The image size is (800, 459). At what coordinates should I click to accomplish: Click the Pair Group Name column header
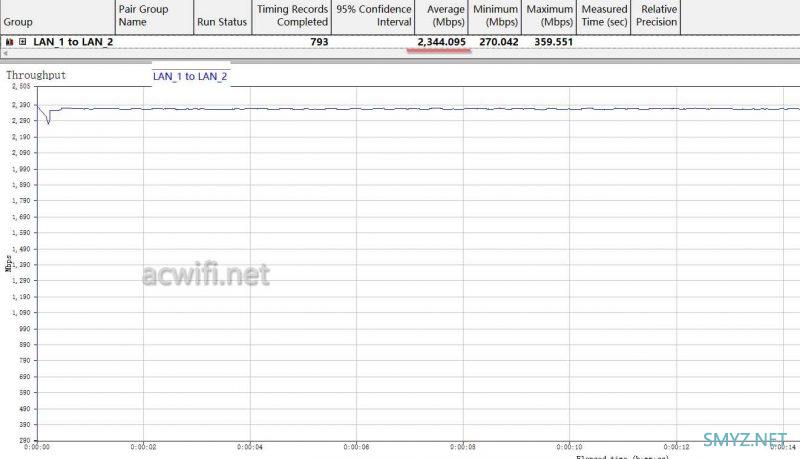143,15
